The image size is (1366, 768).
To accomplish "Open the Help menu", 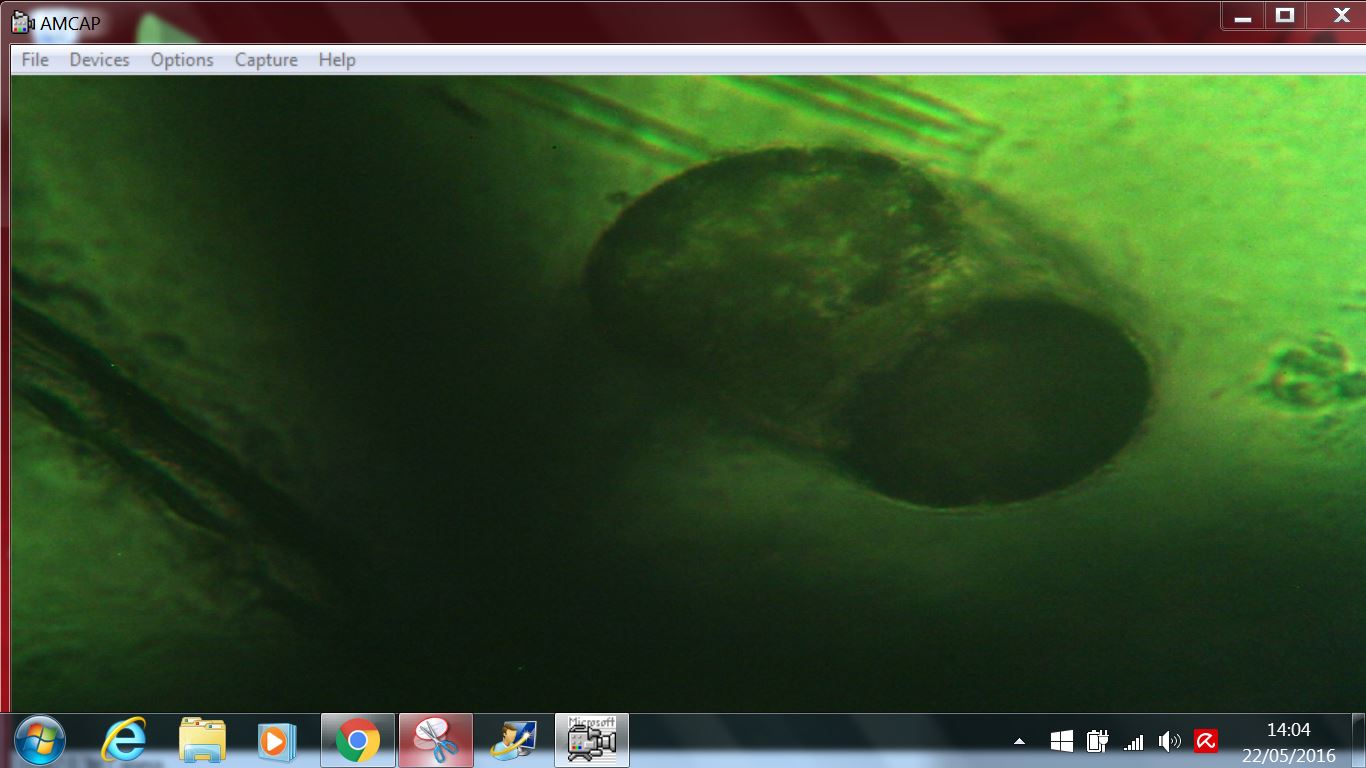I will point(337,60).
